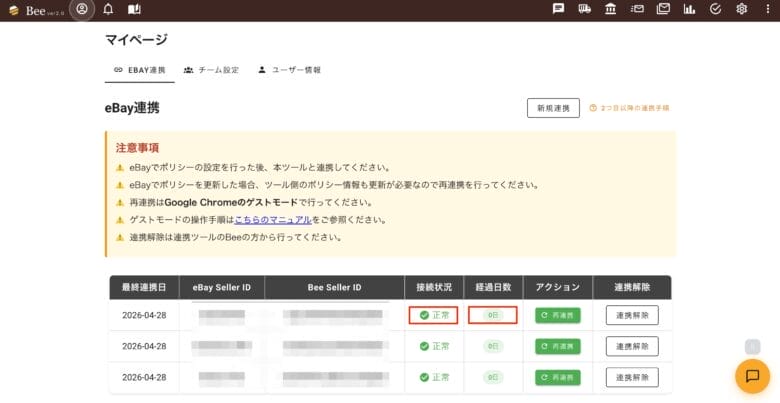The image size is (780, 403).
Task: Open the こちらのマニュアル link
Action: point(273,219)
